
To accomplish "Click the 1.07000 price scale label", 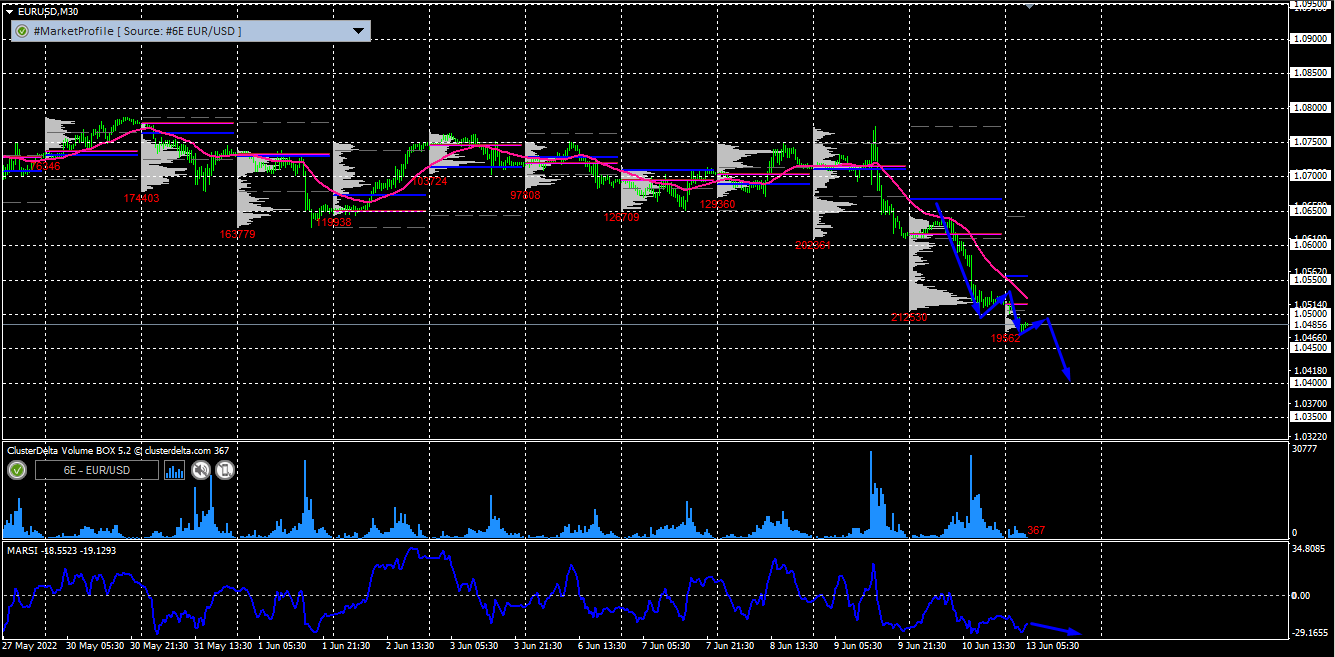I will [1309, 176].
